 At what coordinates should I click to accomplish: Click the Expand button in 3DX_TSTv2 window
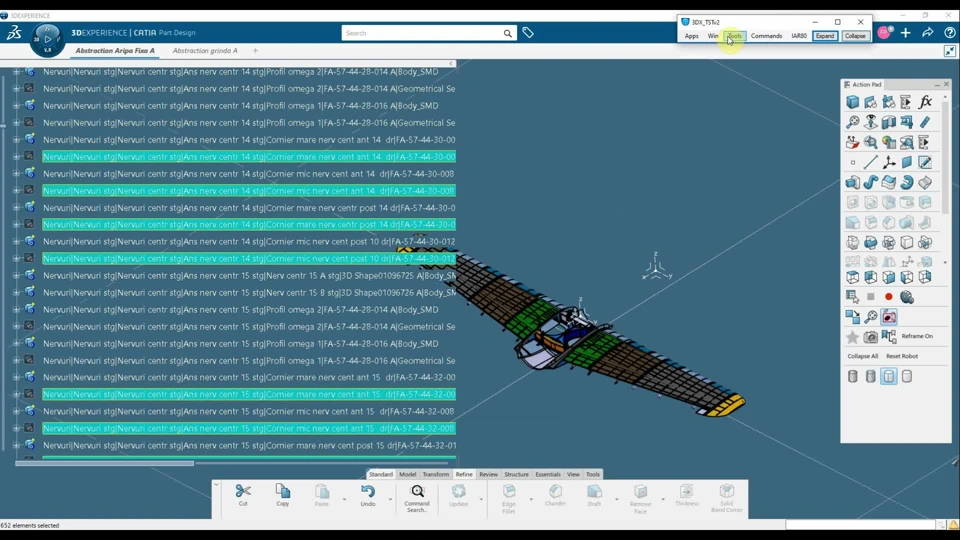(825, 36)
